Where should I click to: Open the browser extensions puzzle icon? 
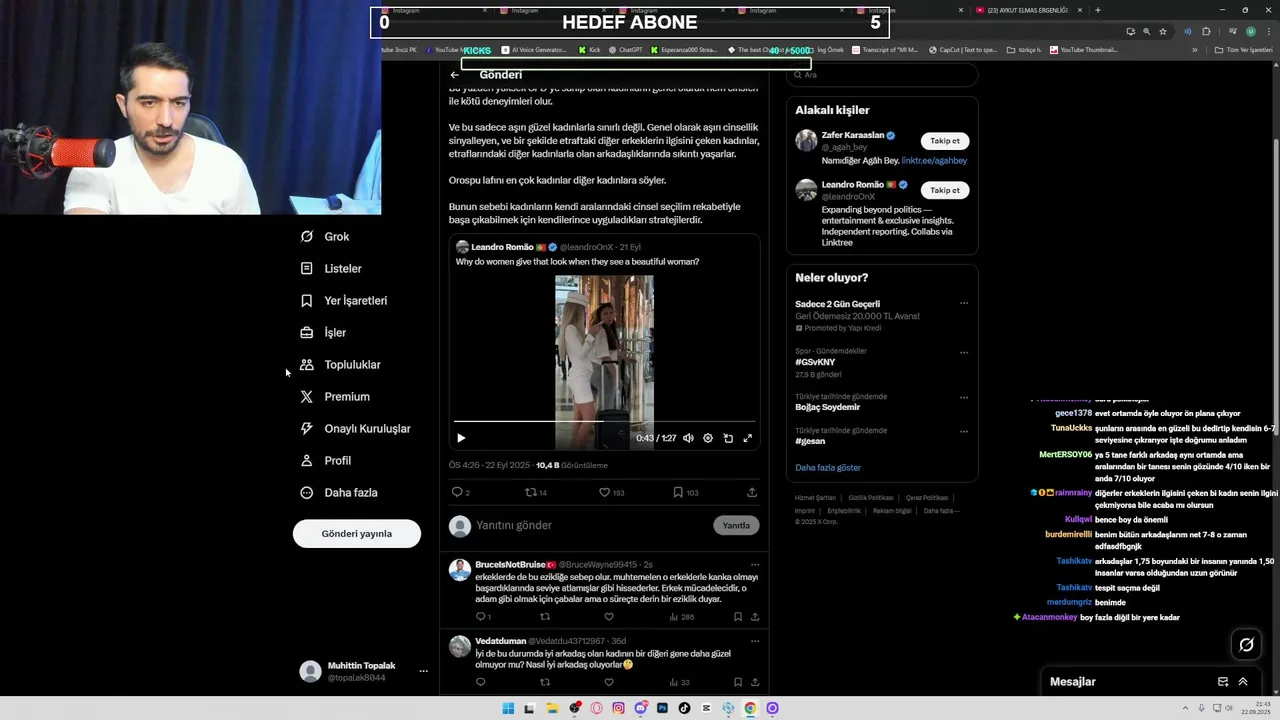tap(1206, 31)
